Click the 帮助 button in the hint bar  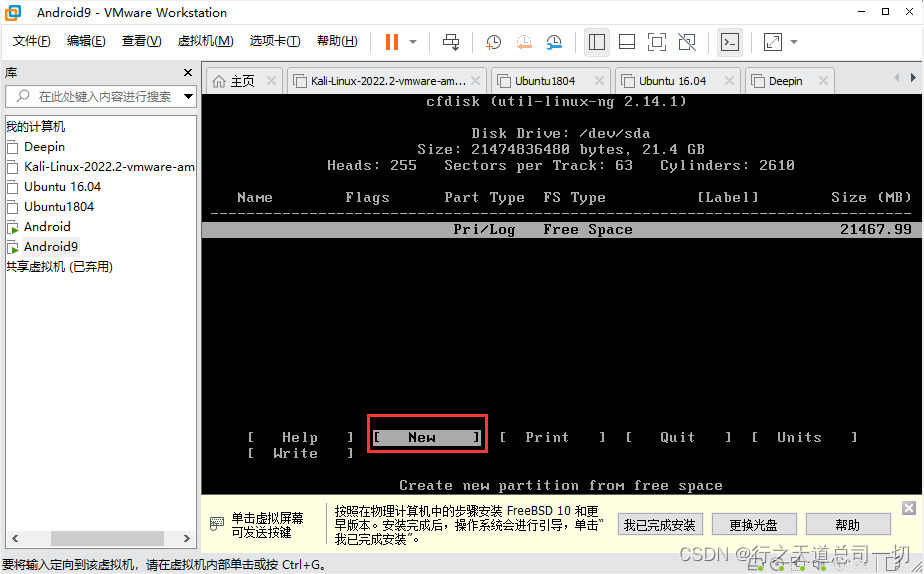point(848,524)
